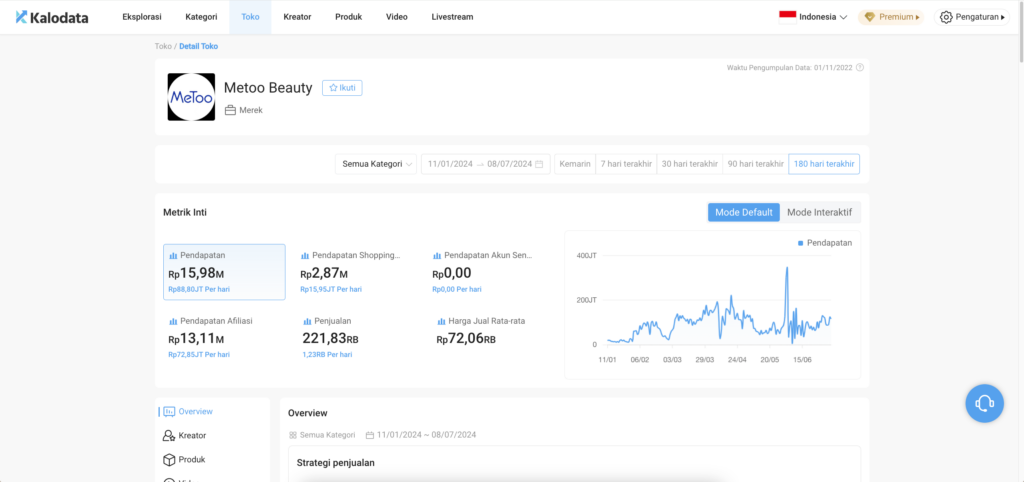
Task: Open the Kategori menu
Action: coord(201,17)
